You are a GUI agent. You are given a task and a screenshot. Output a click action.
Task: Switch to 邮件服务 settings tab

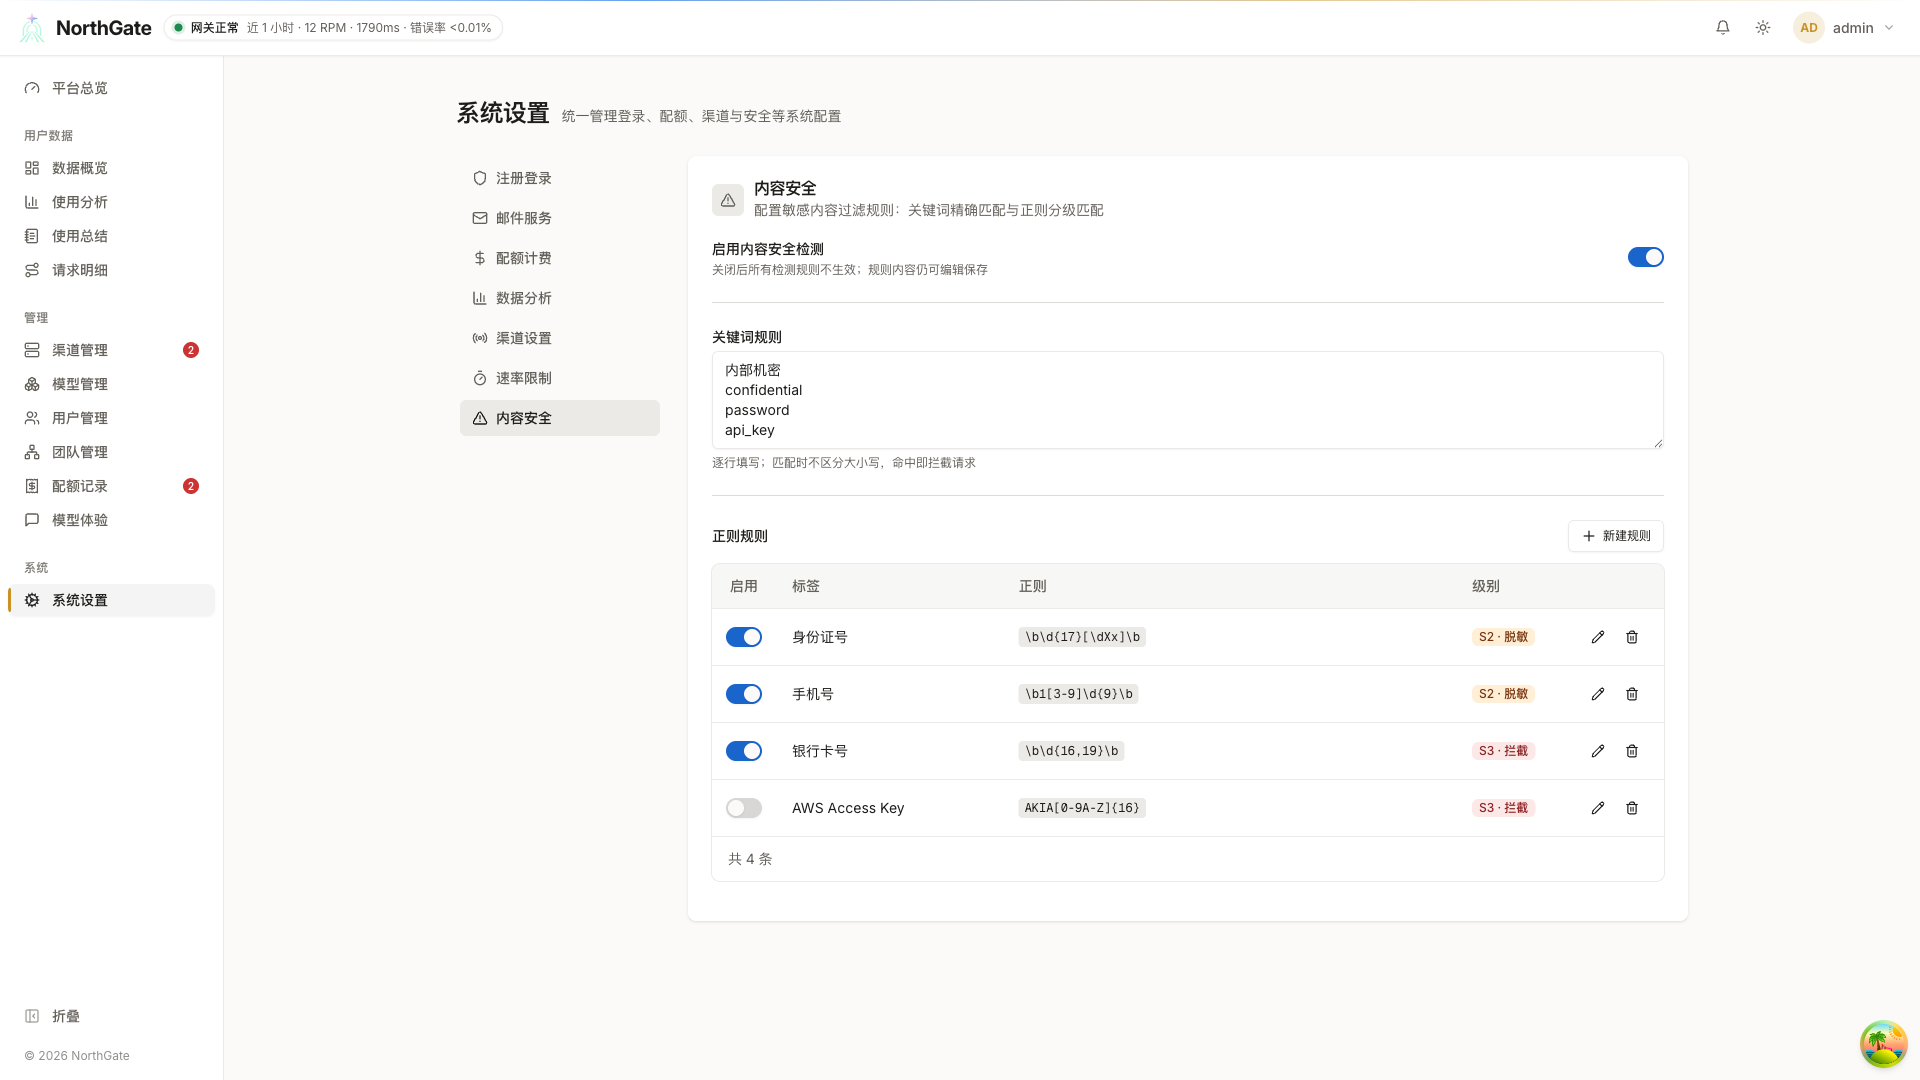click(559, 218)
